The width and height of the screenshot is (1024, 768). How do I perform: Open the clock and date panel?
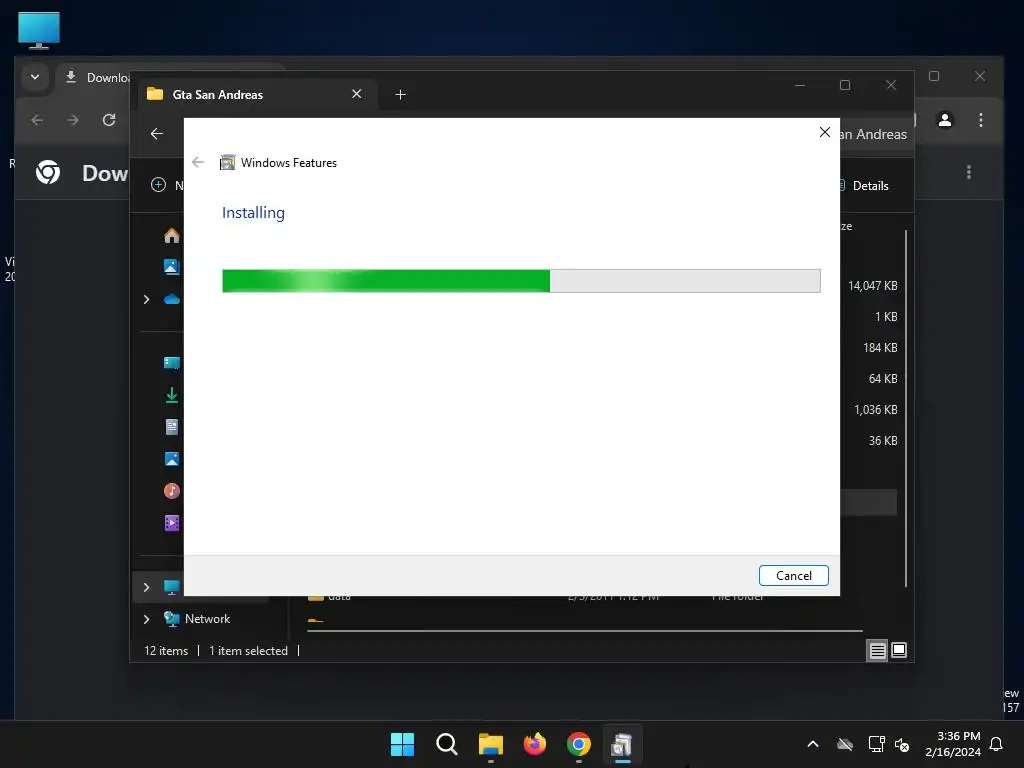tap(953, 744)
